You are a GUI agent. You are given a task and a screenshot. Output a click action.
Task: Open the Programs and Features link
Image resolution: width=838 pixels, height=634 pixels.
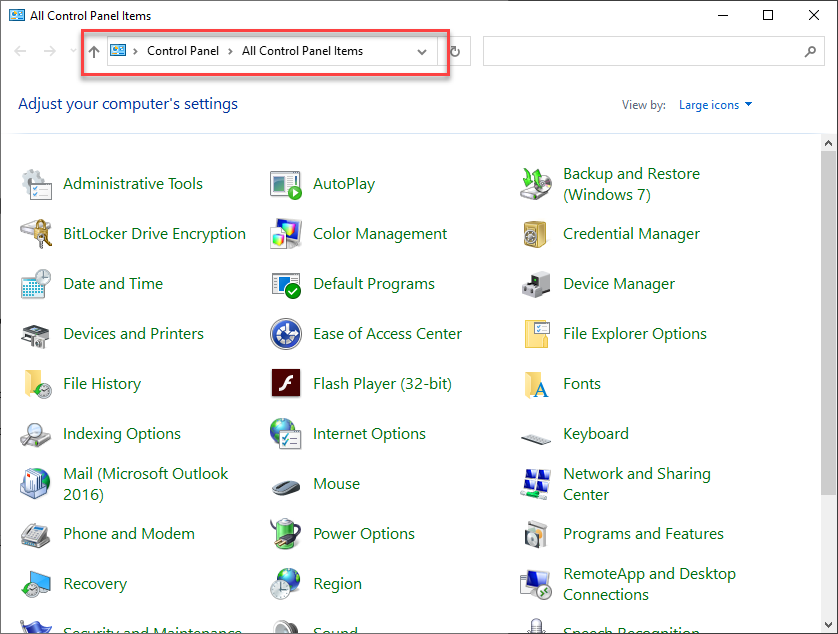(643, 534)
